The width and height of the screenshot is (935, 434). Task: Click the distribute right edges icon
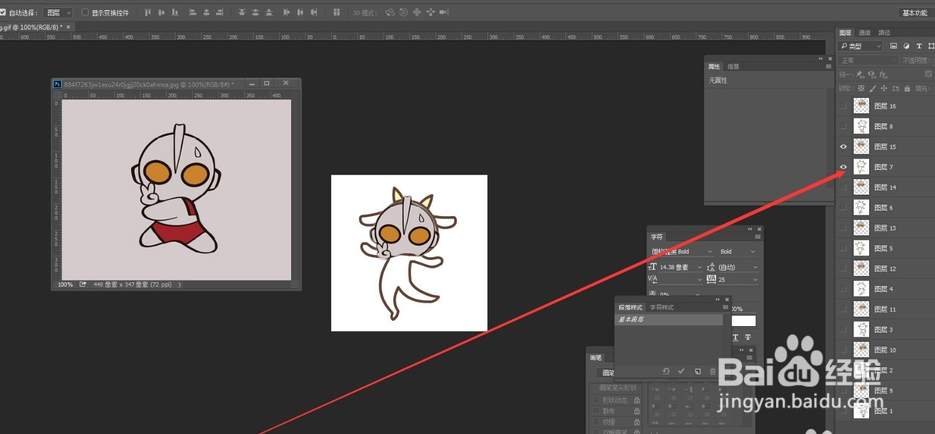point(314,13)
